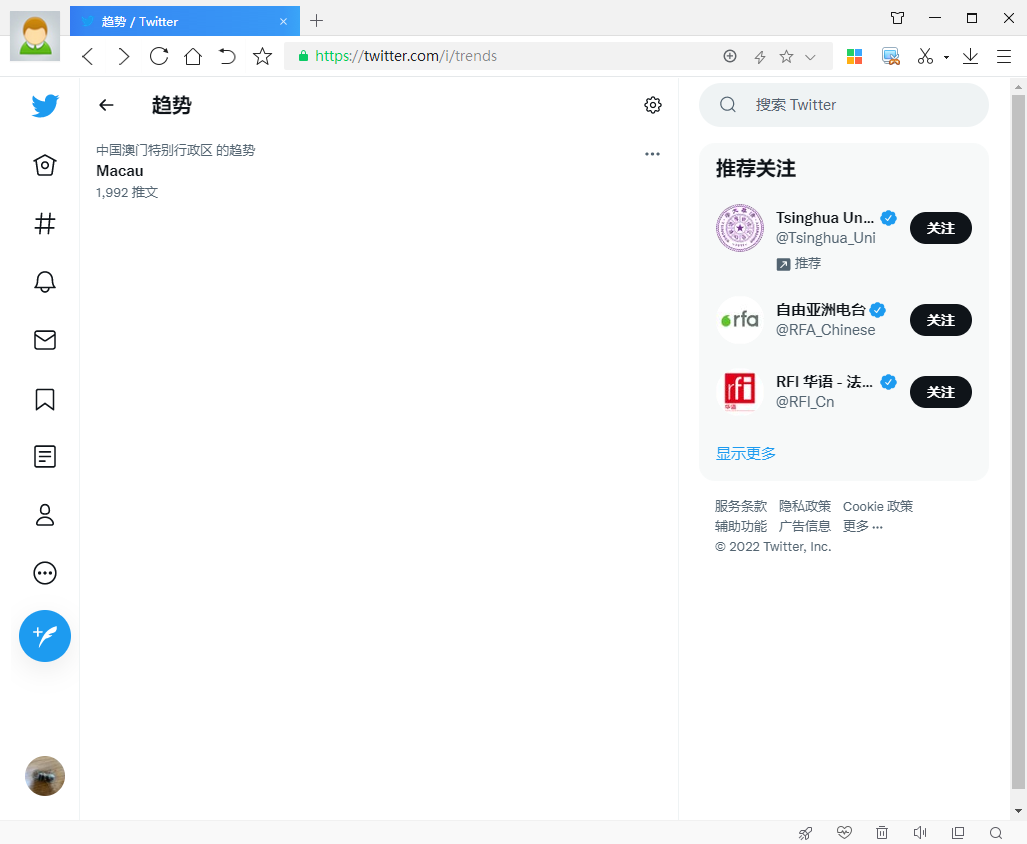Click the undo restore-tab arrow icon
Image resolution: width=1027 pixels, height=844 pixels.
click(227, 56)
